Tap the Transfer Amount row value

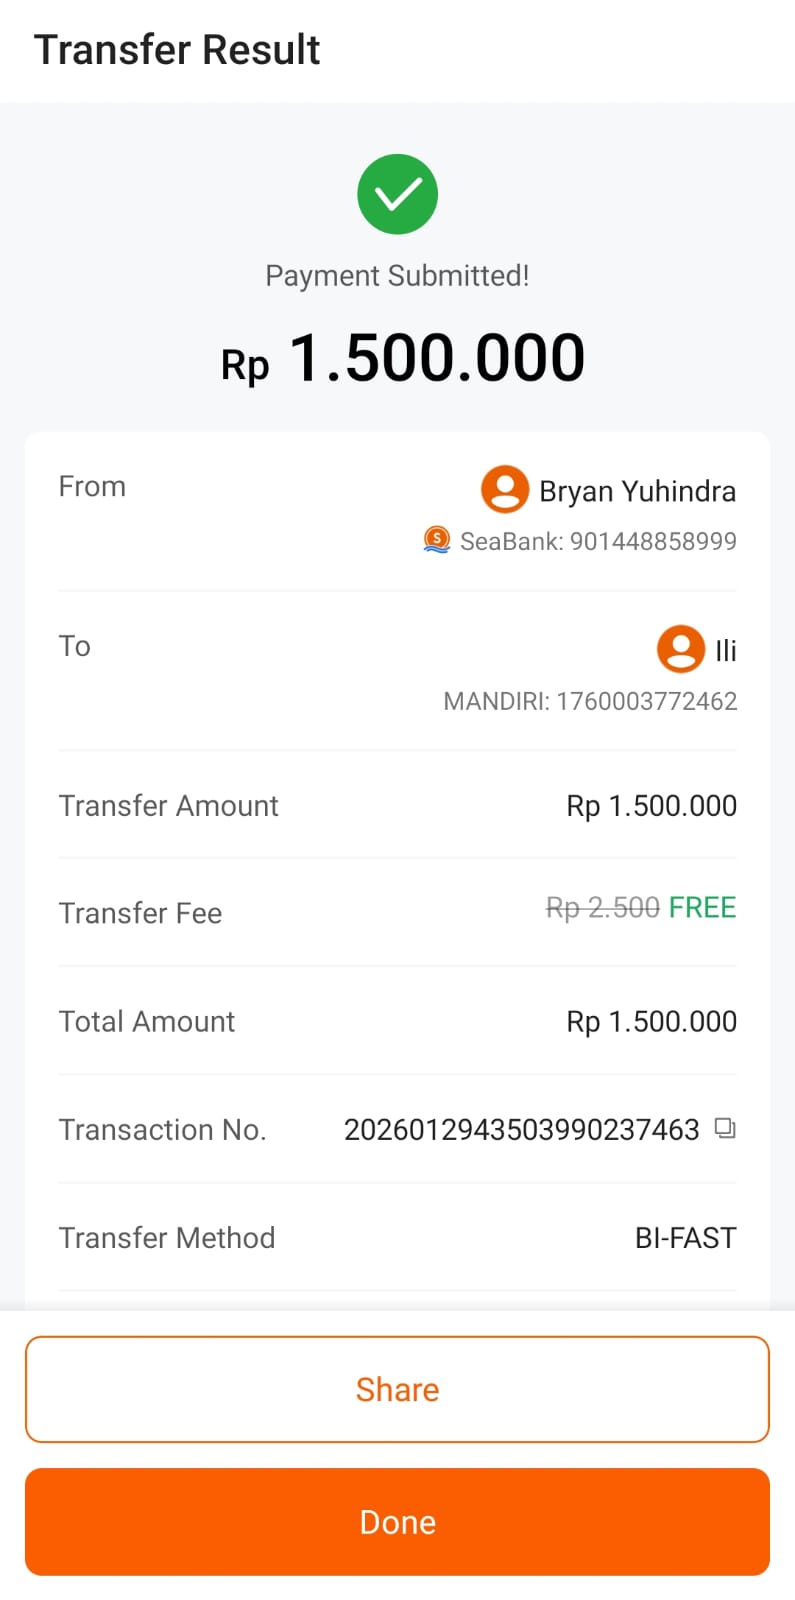651,806
